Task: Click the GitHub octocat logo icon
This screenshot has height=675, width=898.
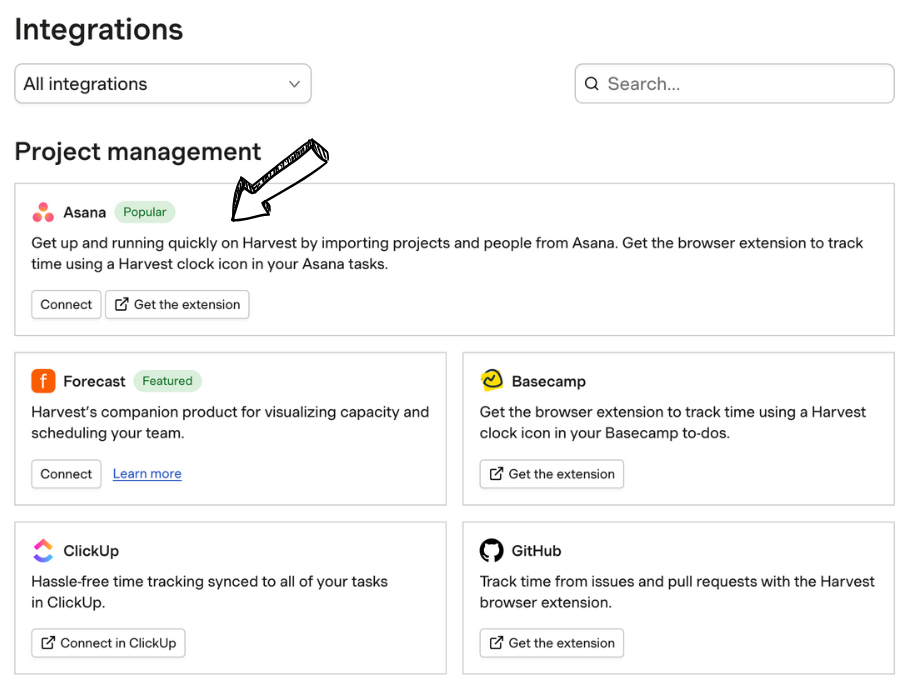Action: (x=491, y=551)
